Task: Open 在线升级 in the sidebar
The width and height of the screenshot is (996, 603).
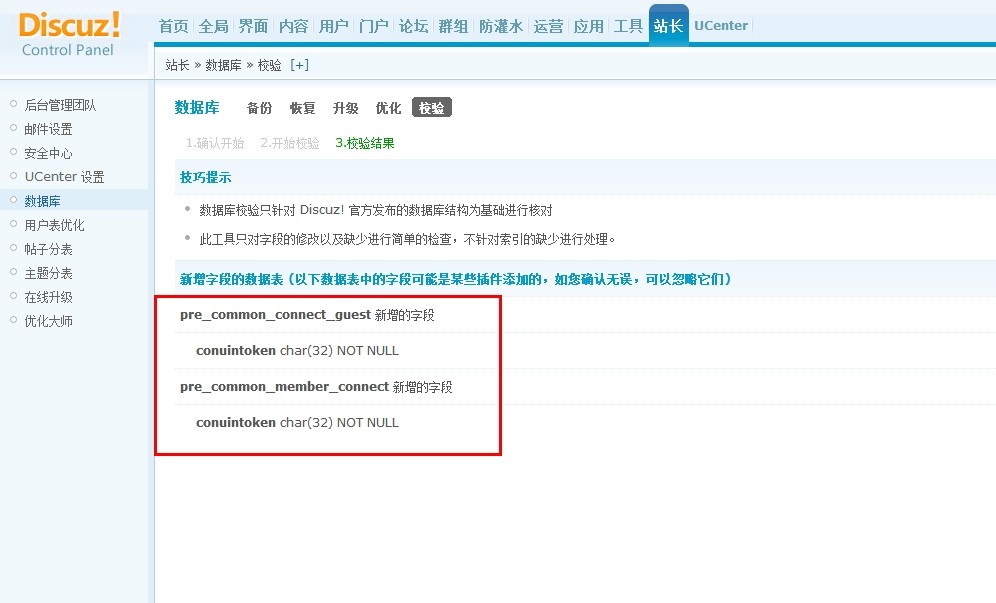Action: coord(48,297)
